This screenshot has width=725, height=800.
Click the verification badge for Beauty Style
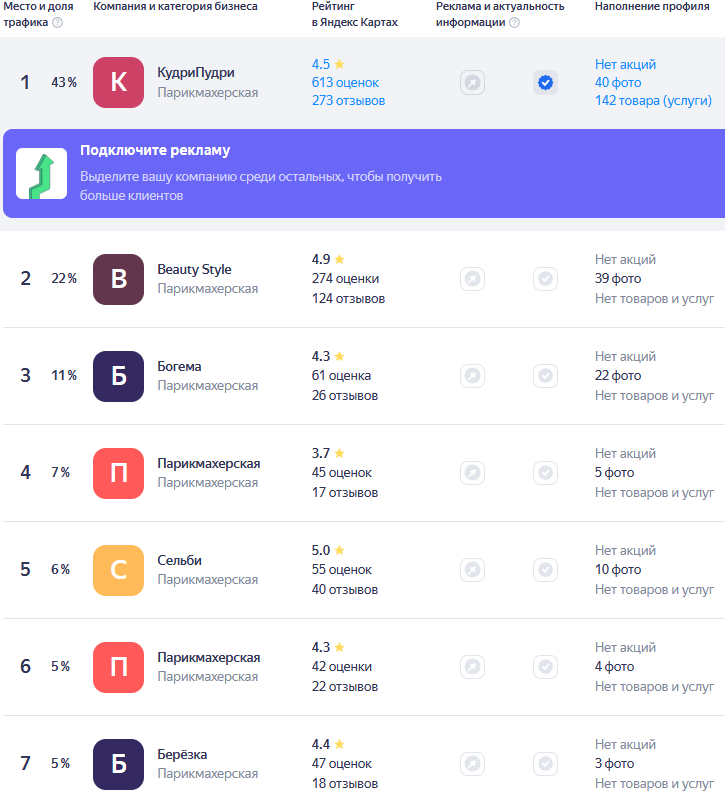point(545,279)
